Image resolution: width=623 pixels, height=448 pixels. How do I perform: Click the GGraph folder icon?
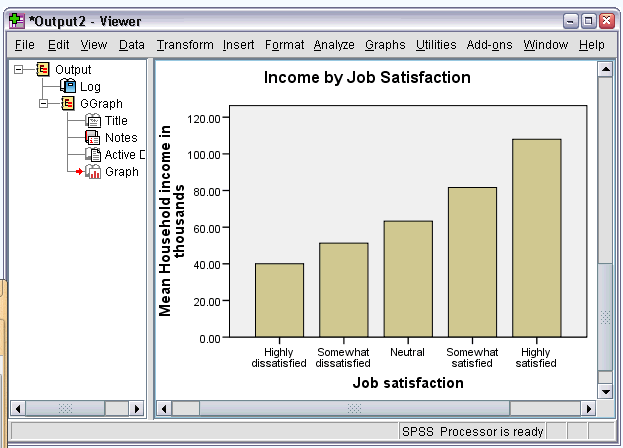click(68, 103)
